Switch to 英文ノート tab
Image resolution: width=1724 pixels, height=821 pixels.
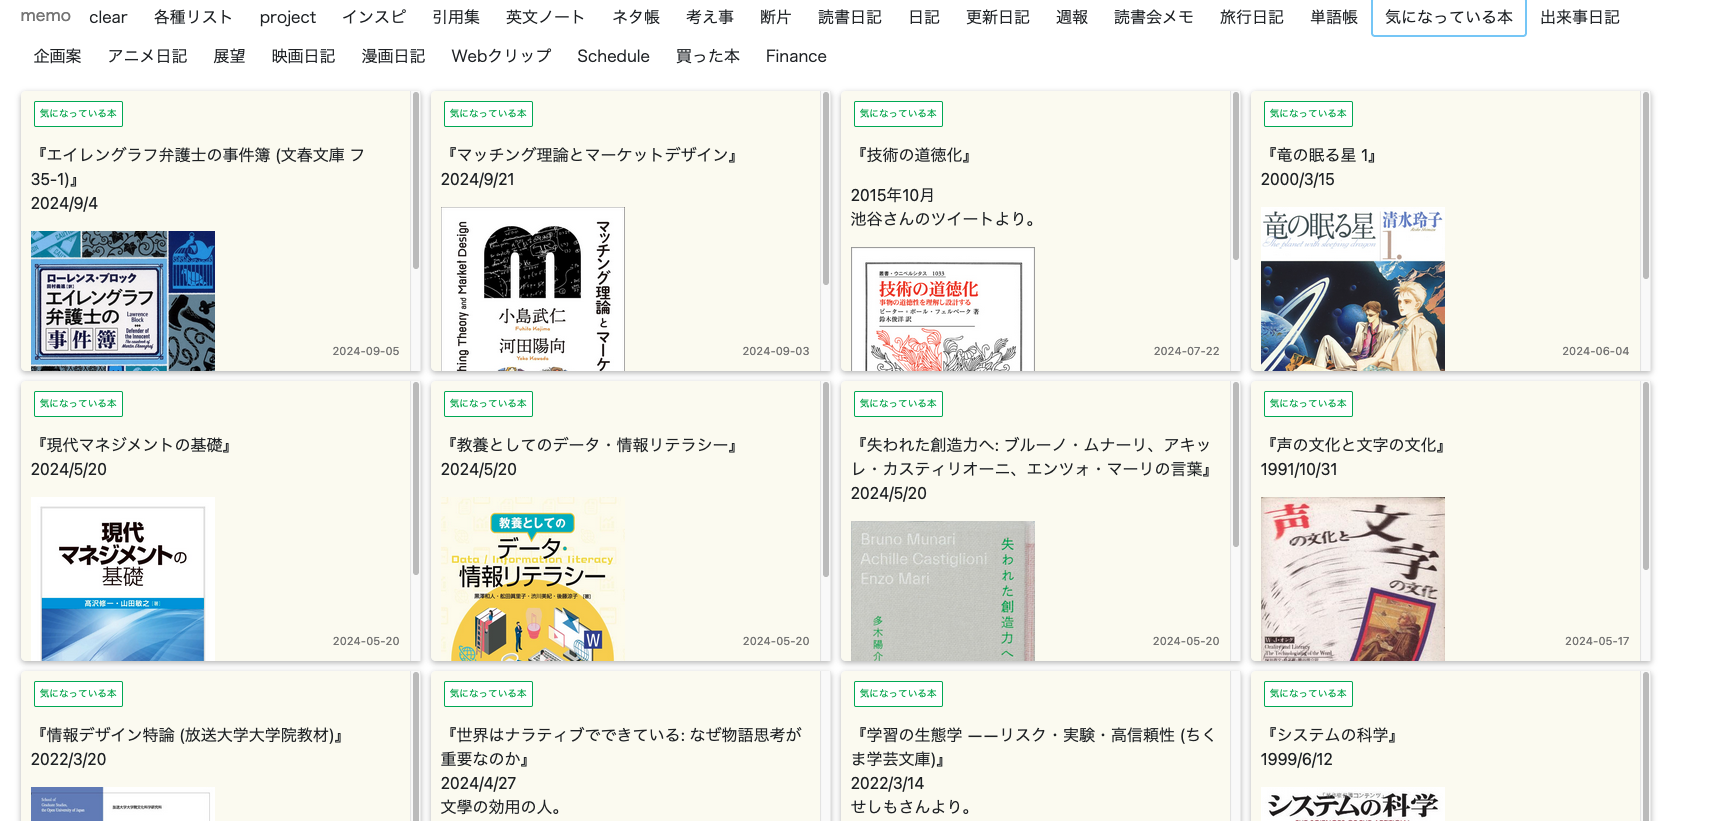click(545, 17)
